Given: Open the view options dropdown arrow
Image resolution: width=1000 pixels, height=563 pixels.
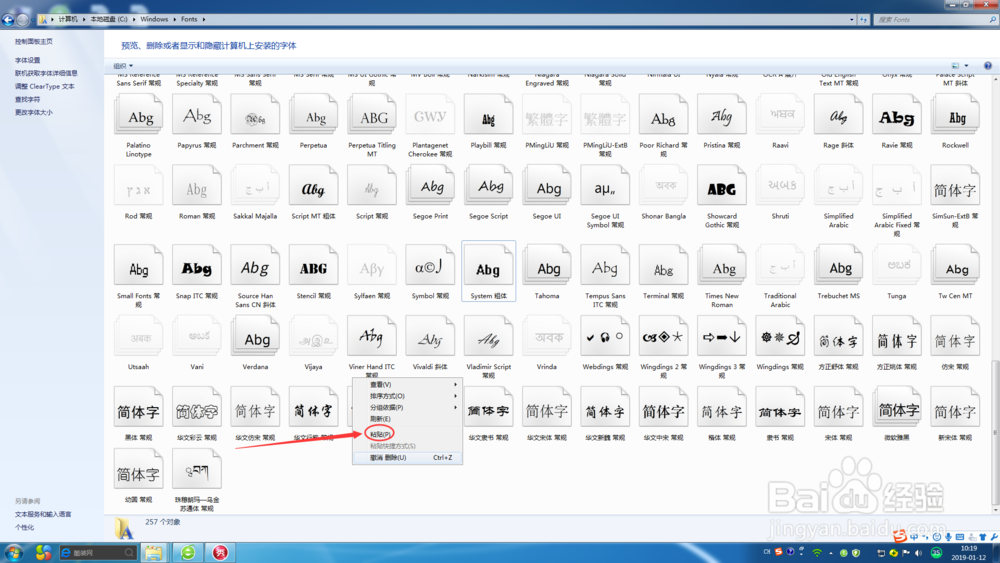Looking at the screenshot, I should click(966, 66).
